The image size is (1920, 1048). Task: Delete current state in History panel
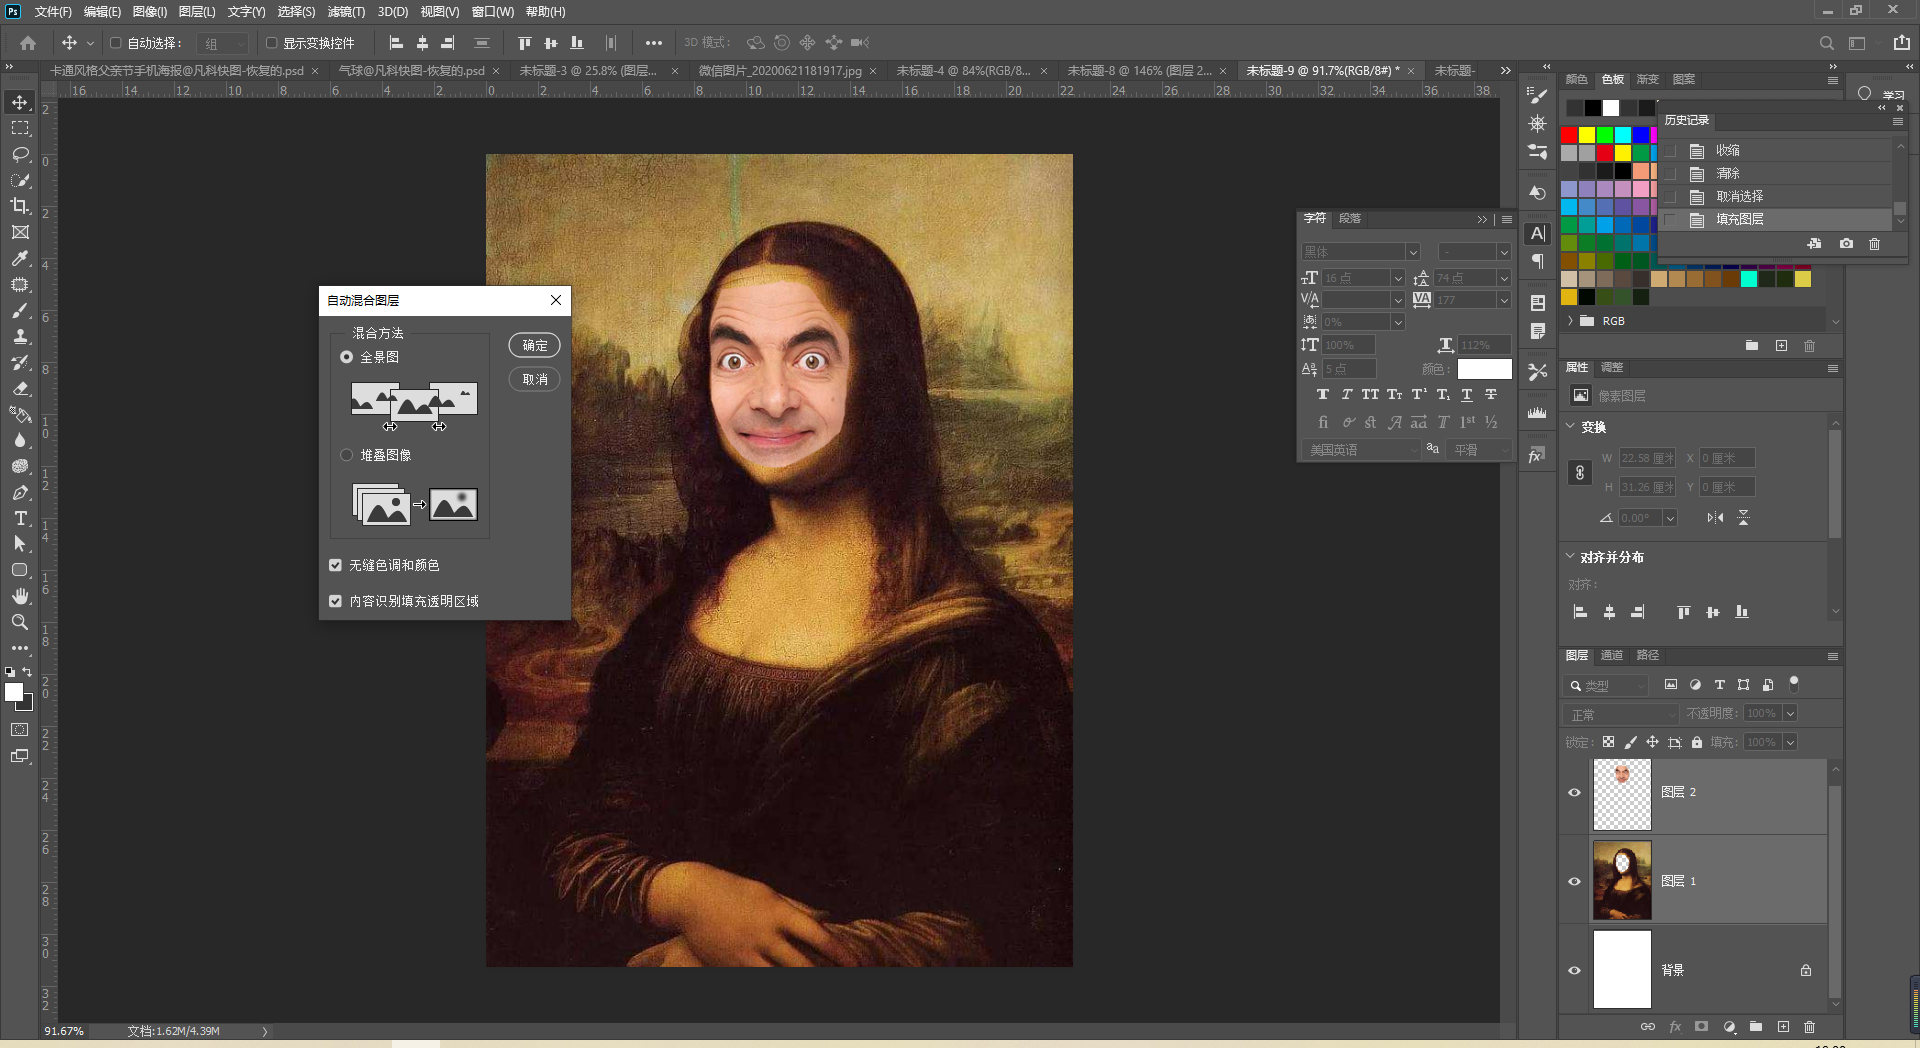pos(1875,244)
